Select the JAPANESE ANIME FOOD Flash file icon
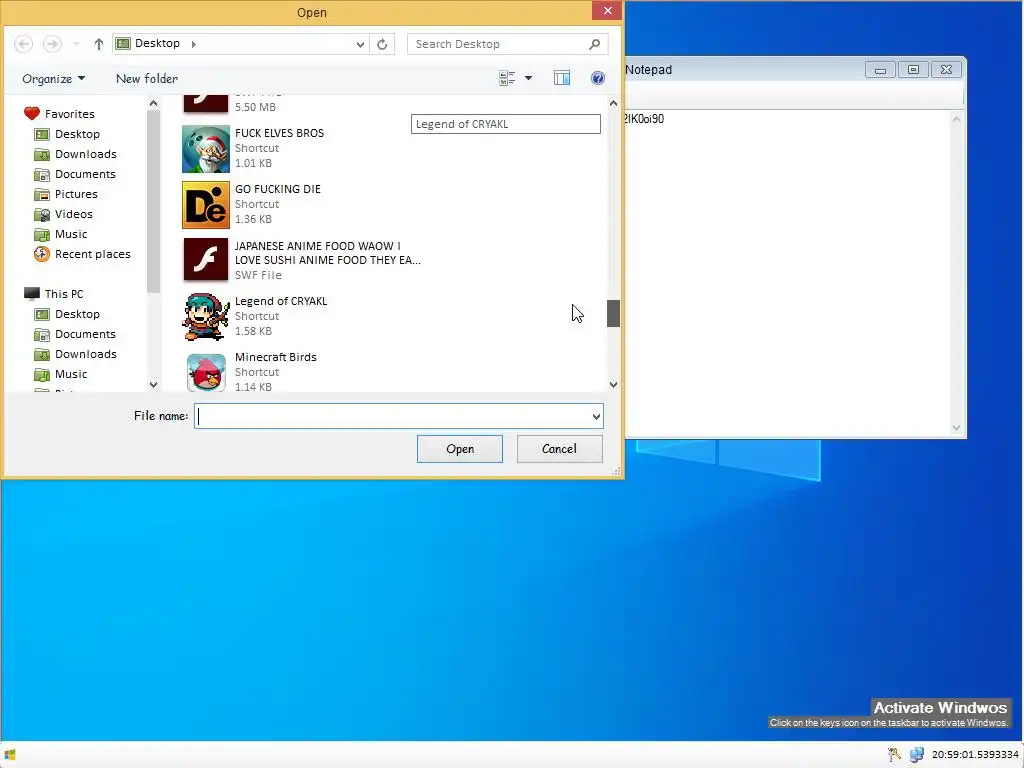This screenshot has height=768, width=1024. [206, 259]
